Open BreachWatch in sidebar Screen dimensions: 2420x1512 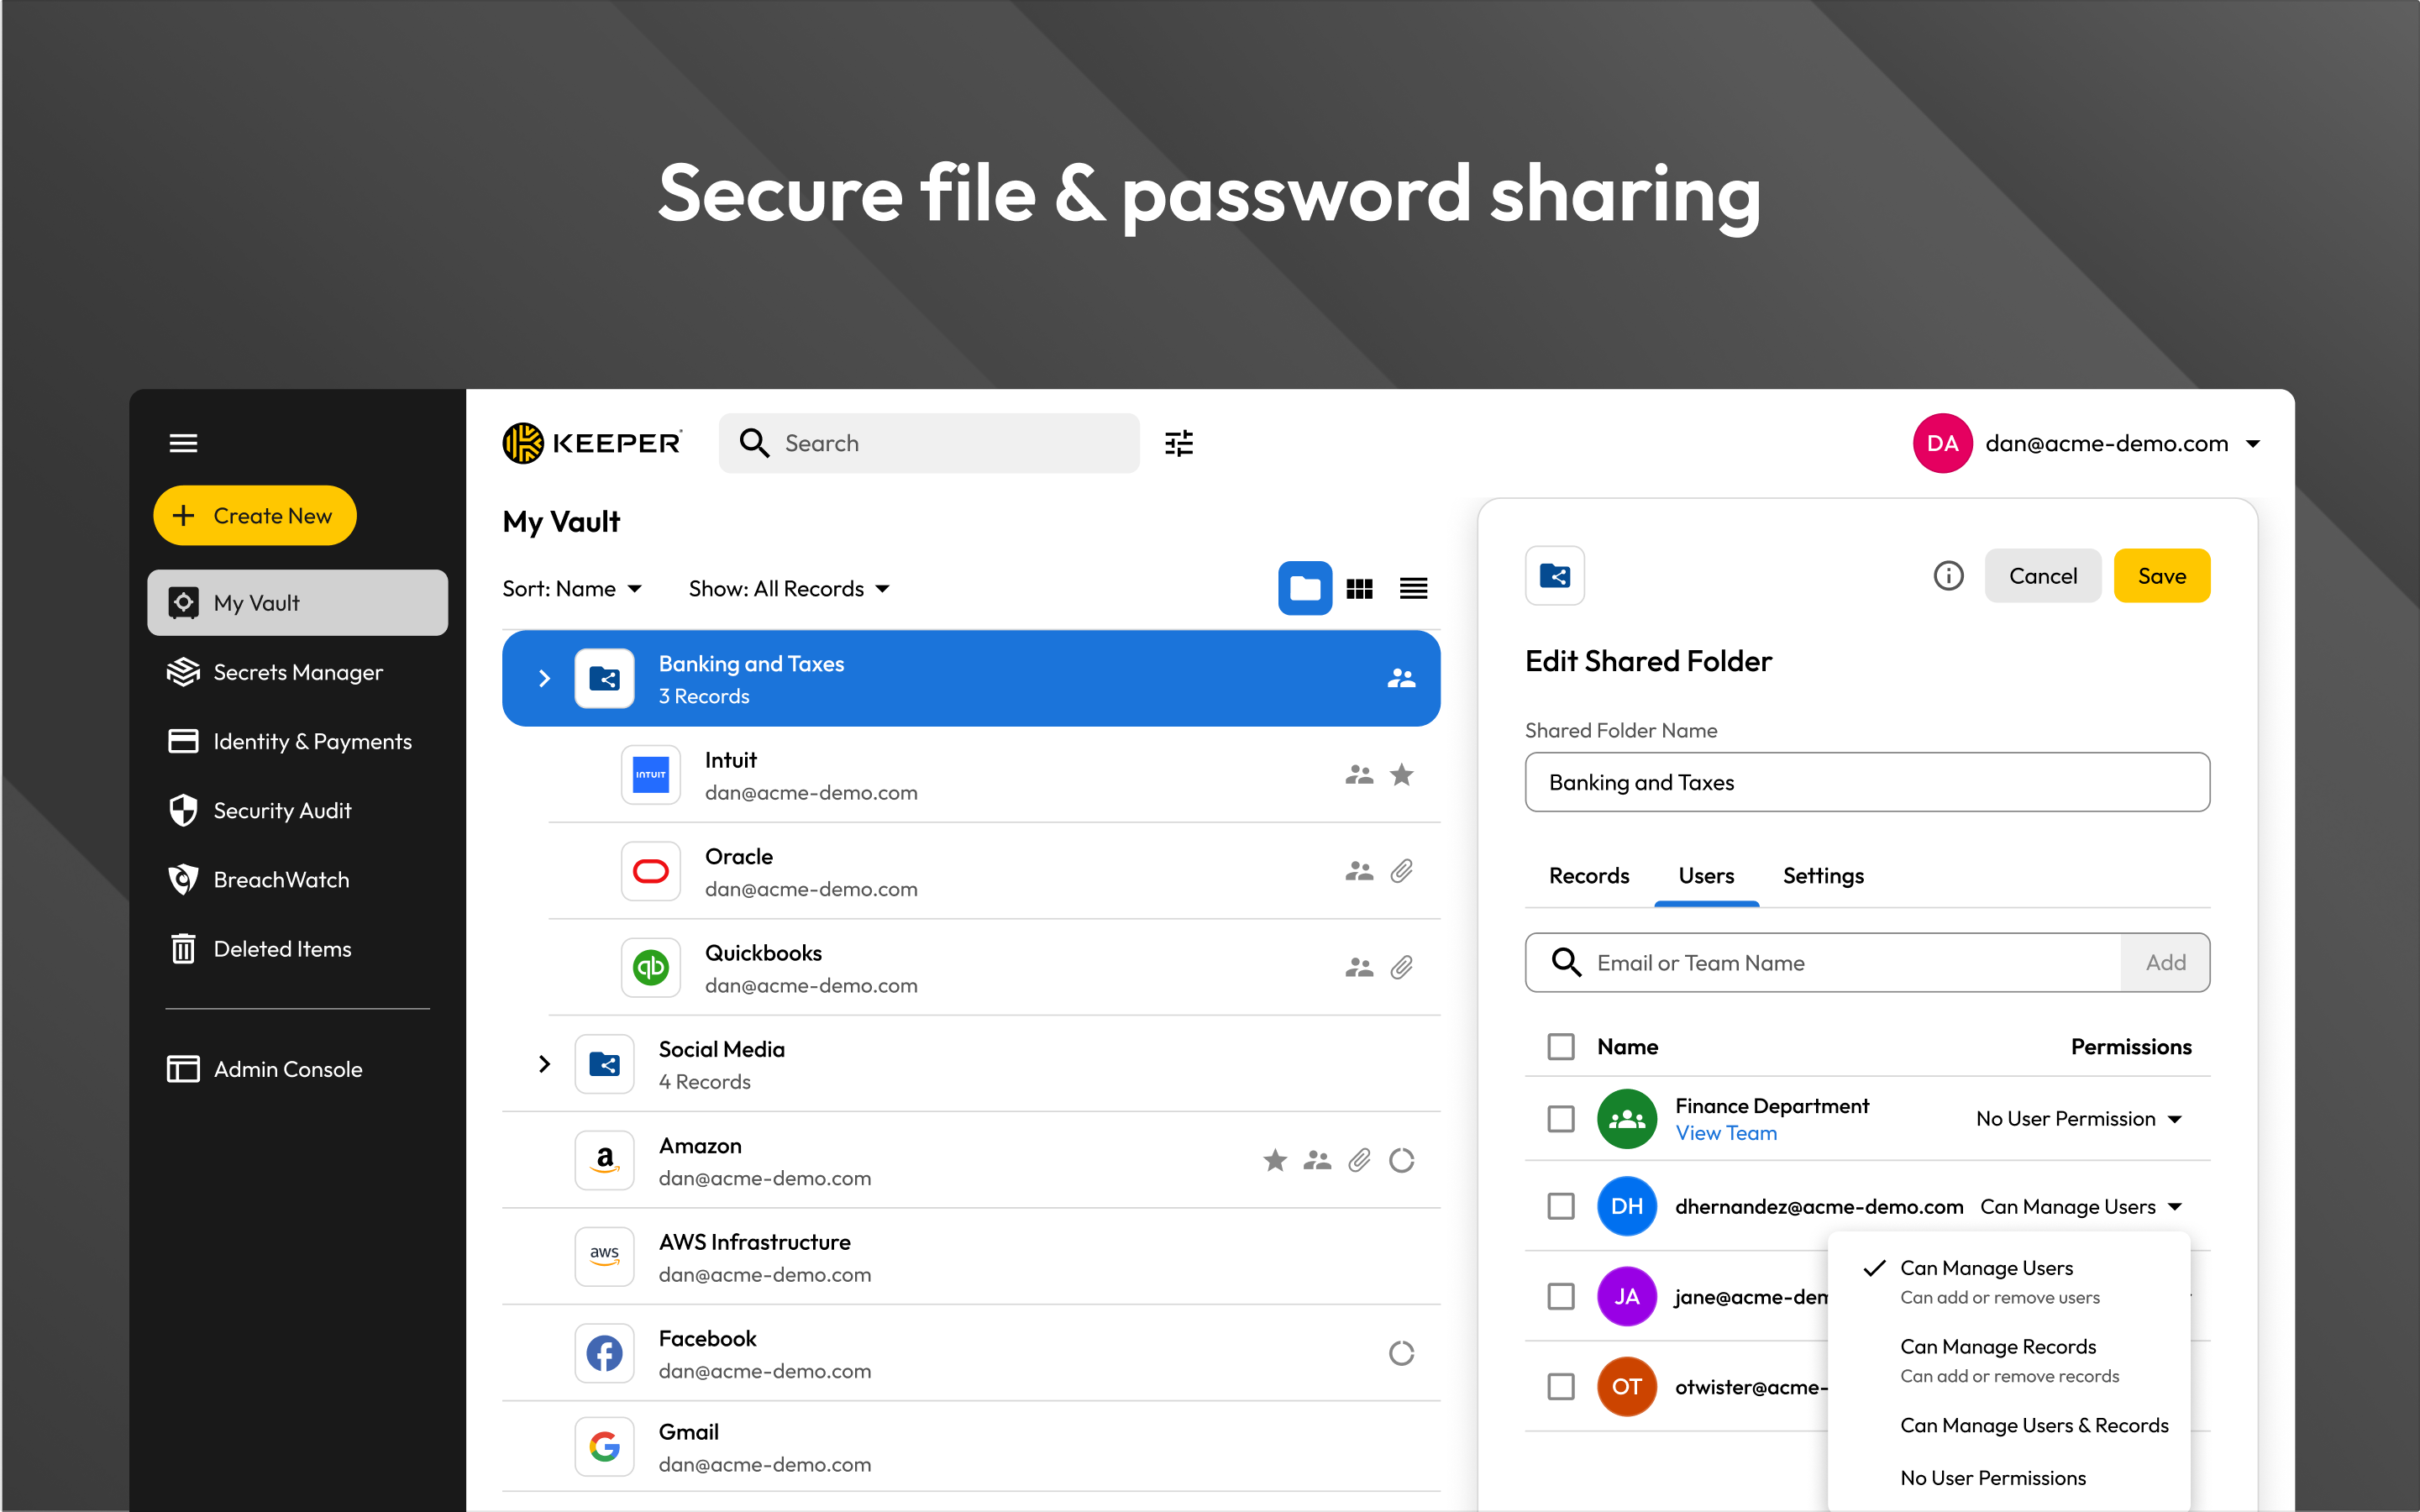click(297, 880)
